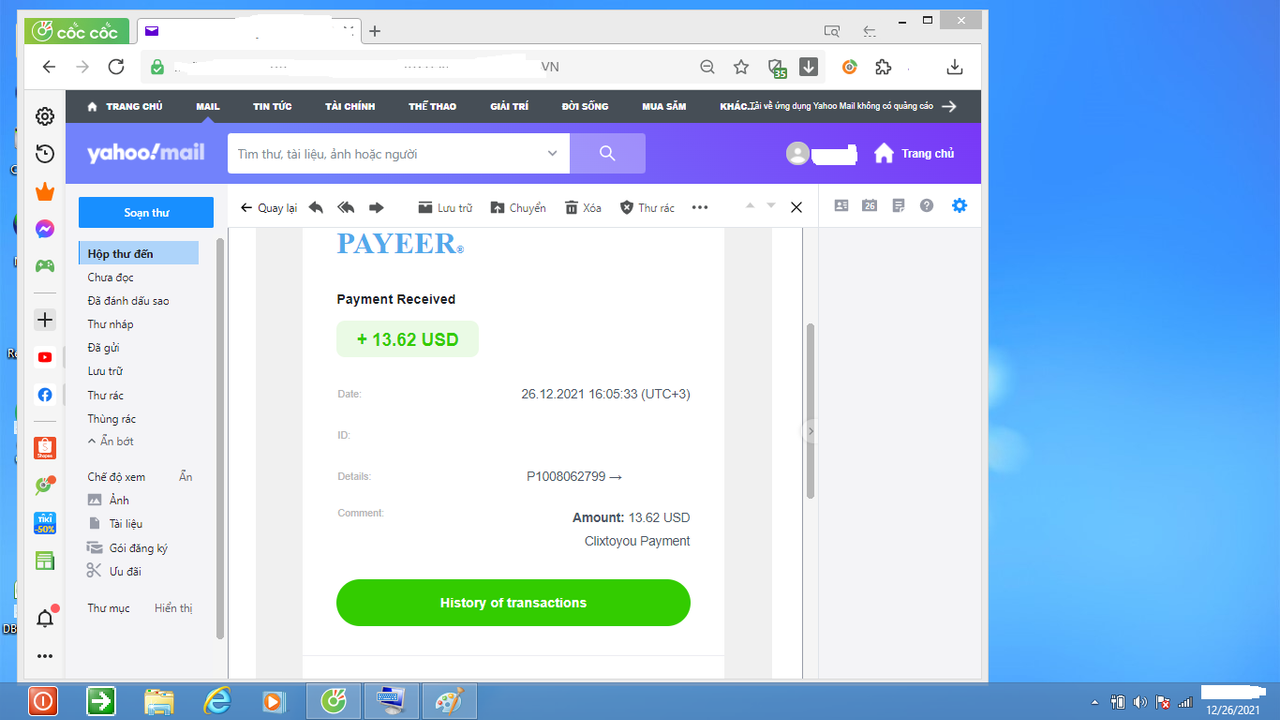The width and height of the screenshot is (1280, 720).
Task: Reload the current page
Action: [x=116, y=67]
